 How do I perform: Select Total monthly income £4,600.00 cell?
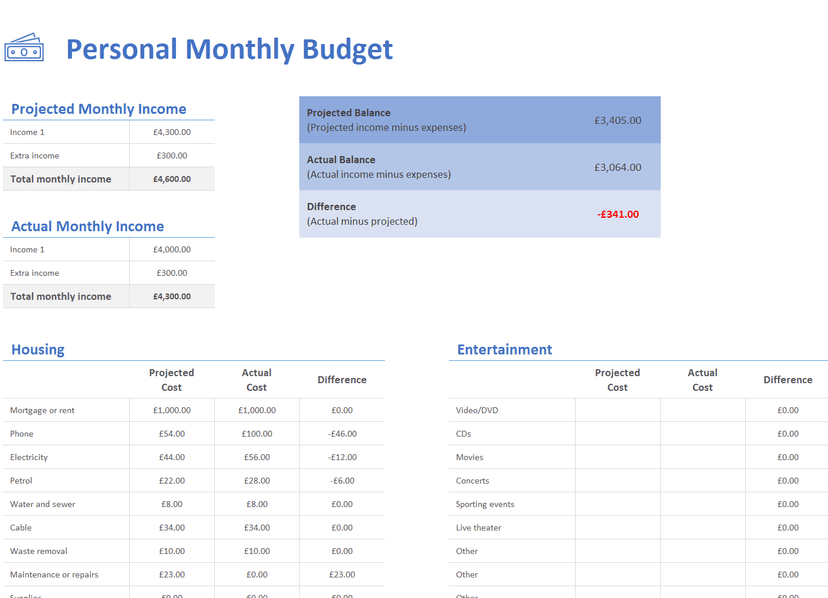pos(171,179)
